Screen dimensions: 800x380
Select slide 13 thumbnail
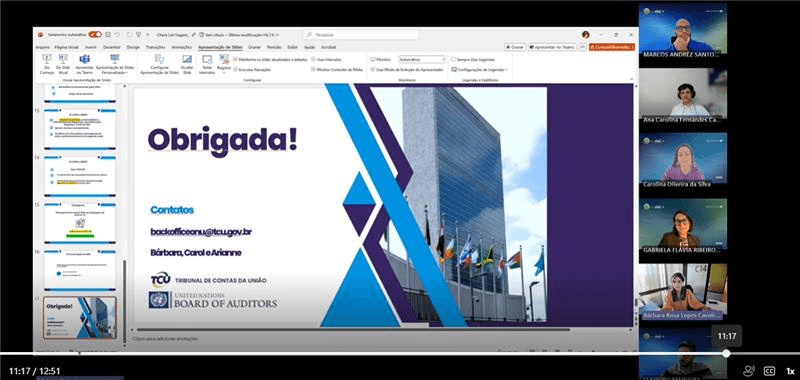[x=80, y=129]
